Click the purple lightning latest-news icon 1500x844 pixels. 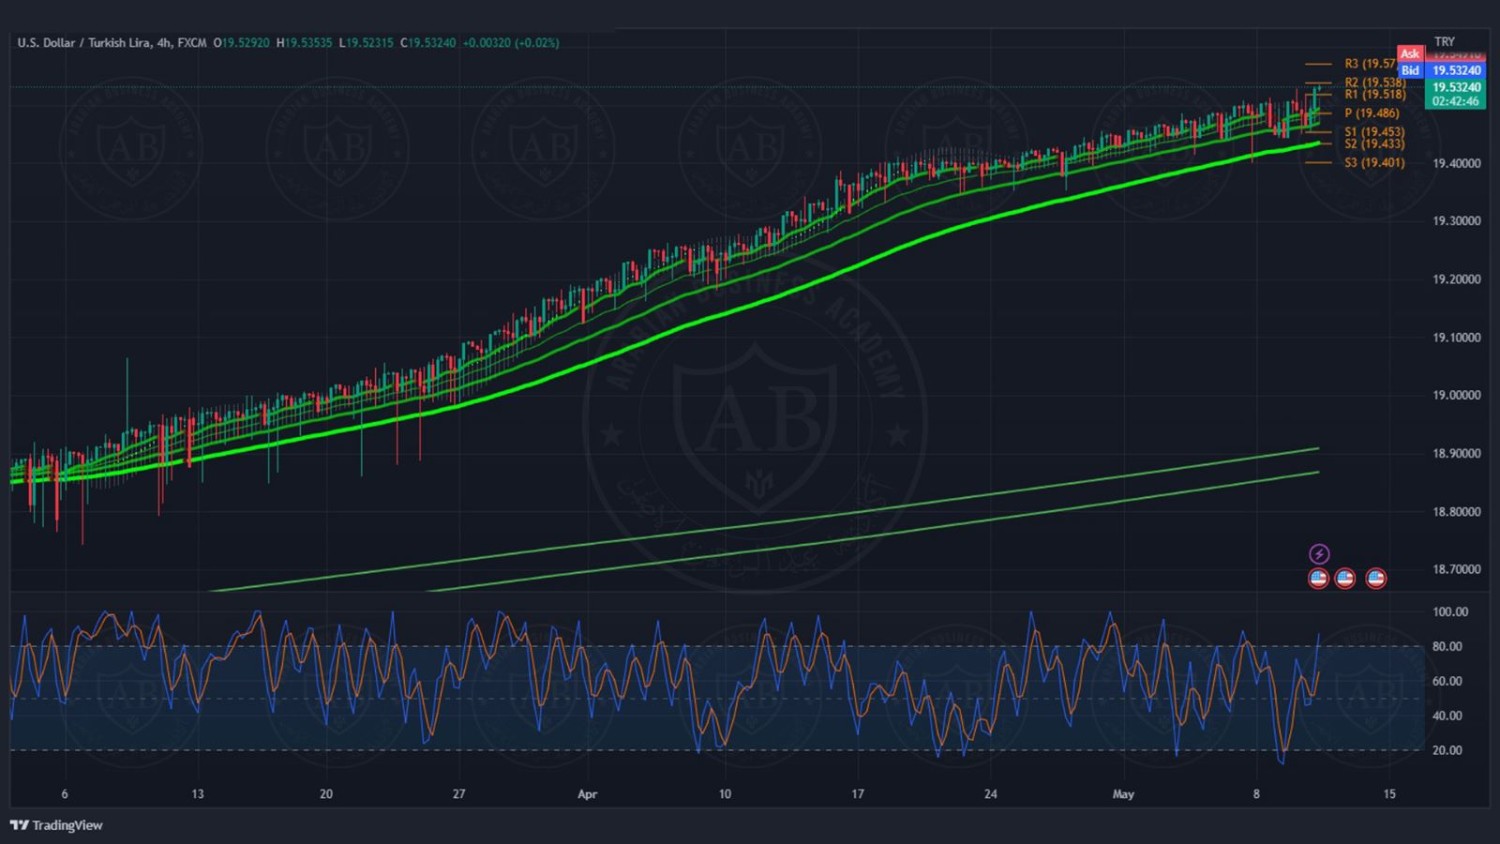pos(1319,554)
